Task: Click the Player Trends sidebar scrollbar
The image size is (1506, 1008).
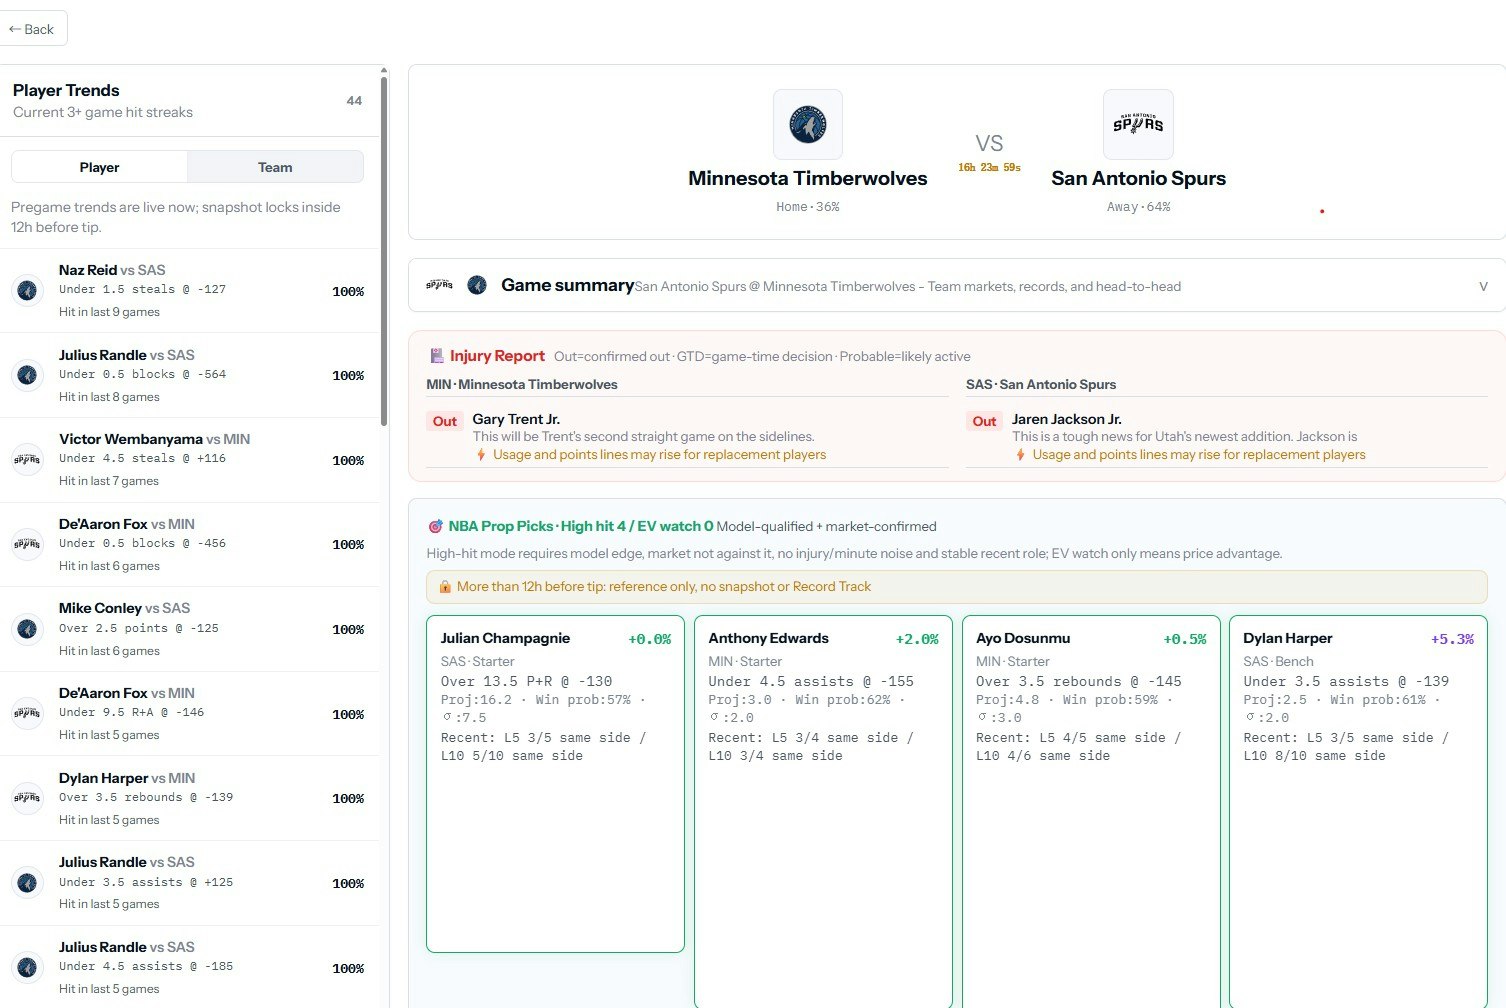Action: click(384, 250)
